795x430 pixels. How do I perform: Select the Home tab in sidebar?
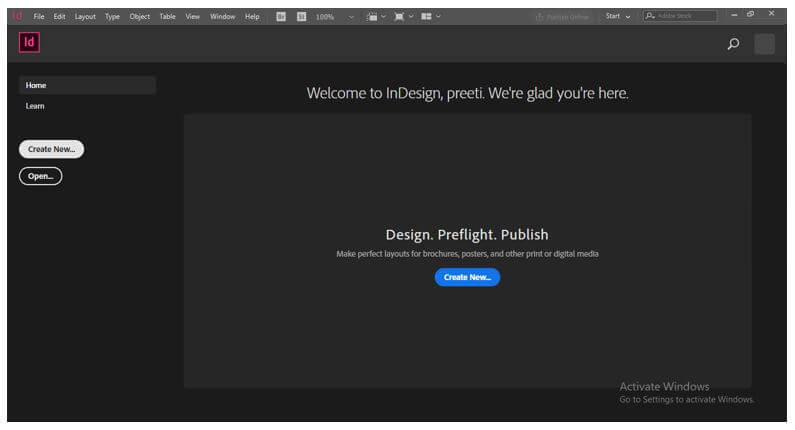87,85
